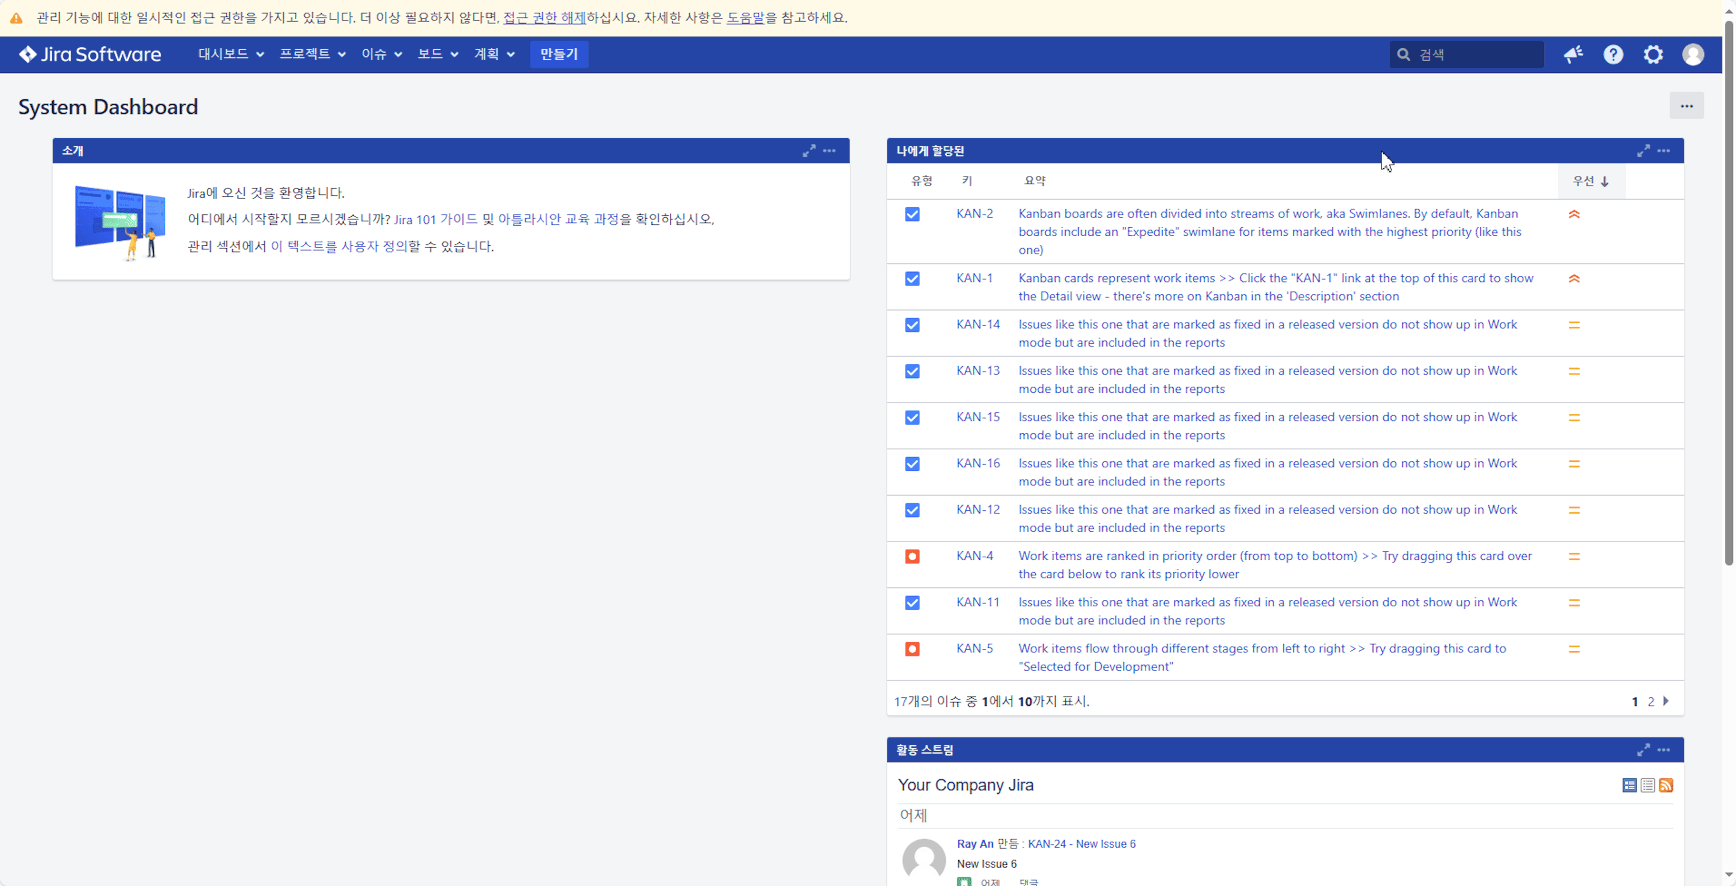1736x886 pixels.
Task: Expand the 보드 menu
Action: (438, 54)
